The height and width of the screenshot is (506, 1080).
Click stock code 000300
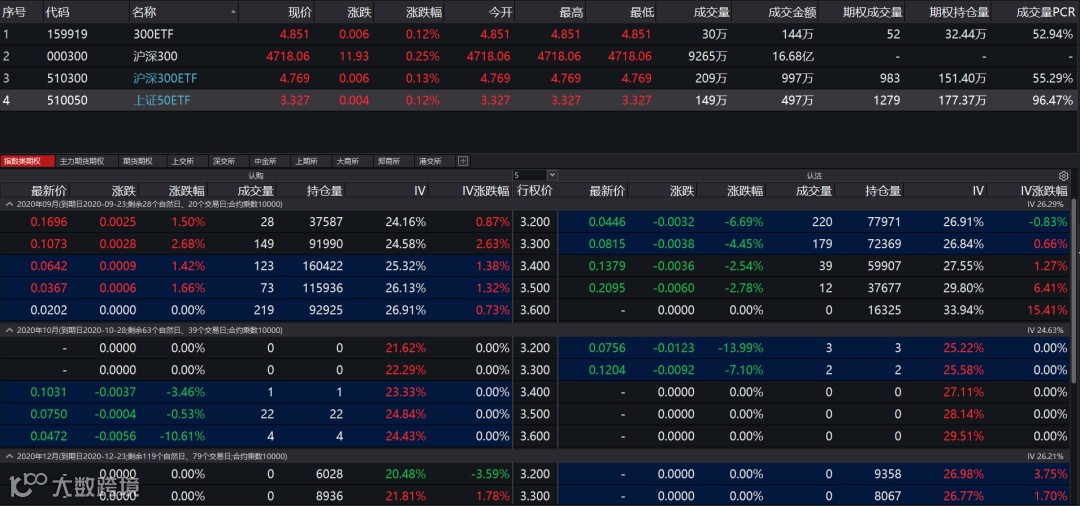pos(68,56)
